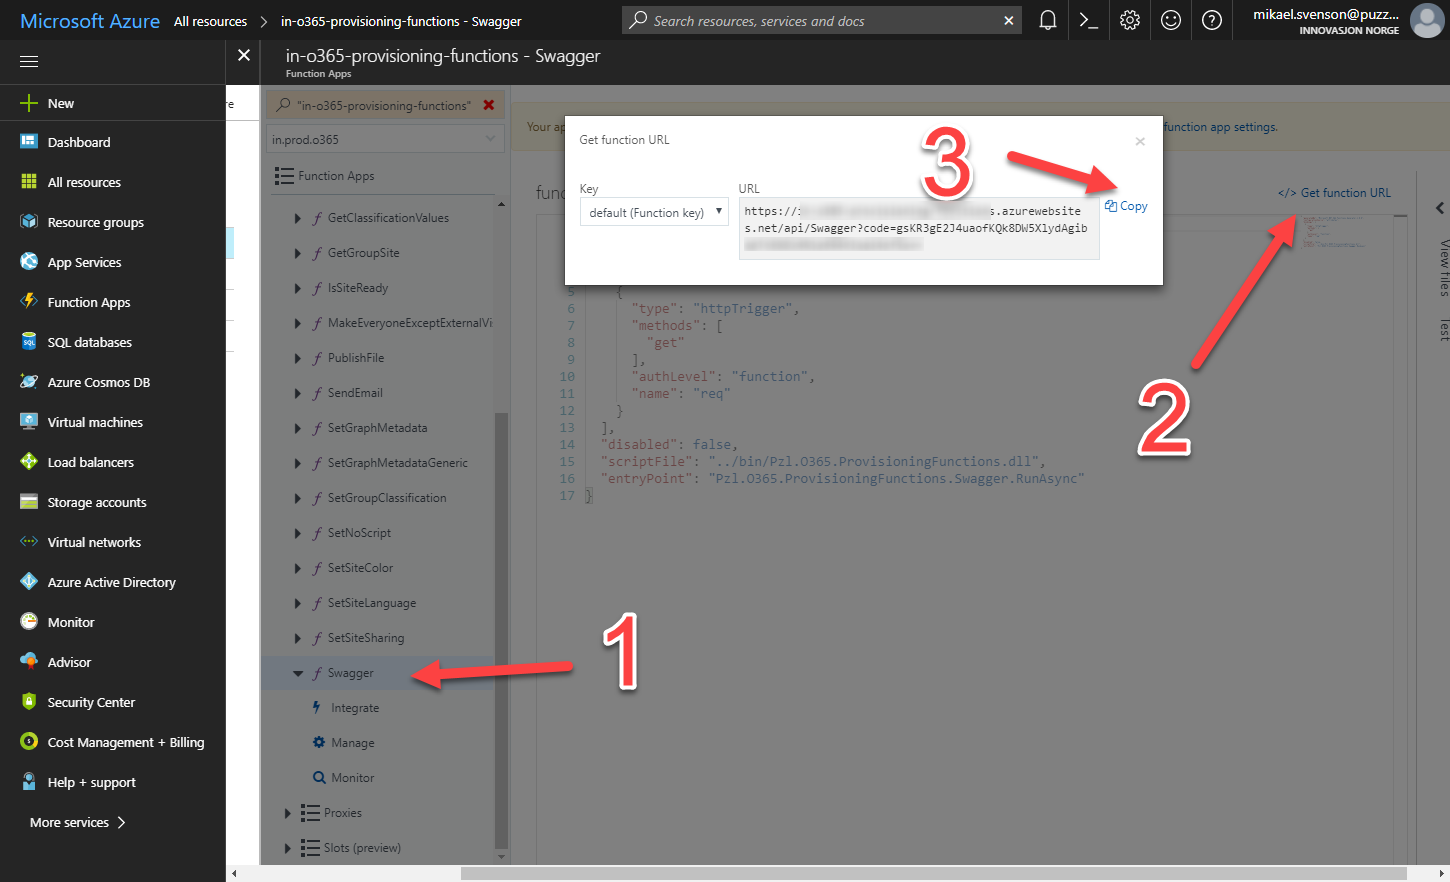Select Manage under Swagger
Screen dimensions: 1450x882
pyautogui.click(x=353, y=743)
